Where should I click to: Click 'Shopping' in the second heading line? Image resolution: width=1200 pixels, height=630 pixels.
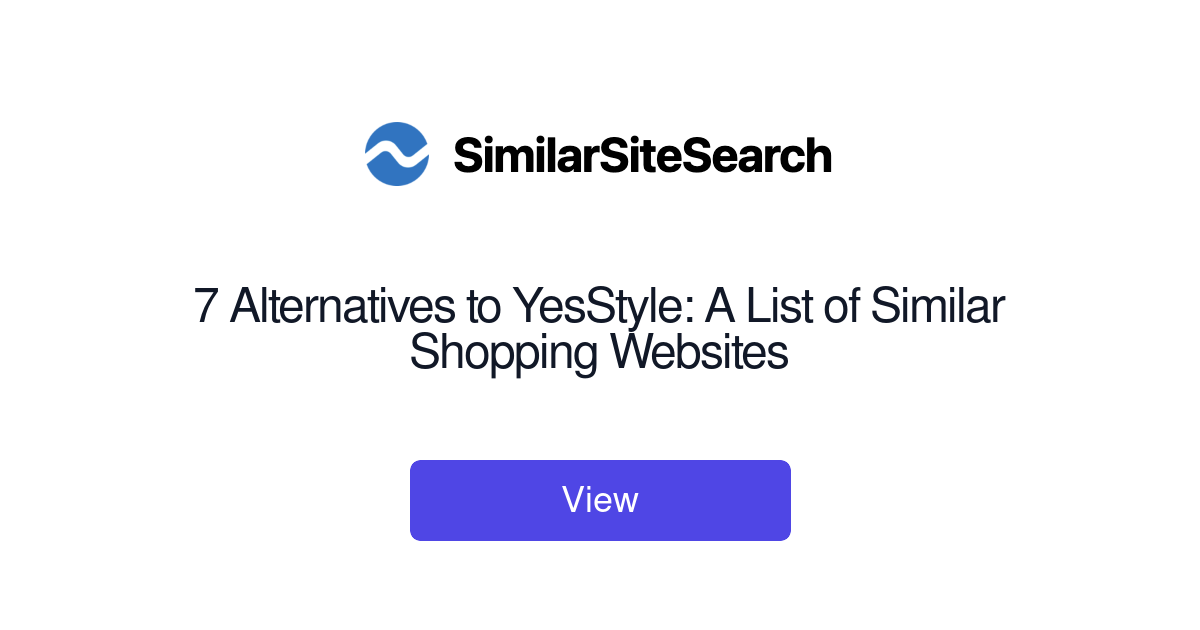pos(504,353)
